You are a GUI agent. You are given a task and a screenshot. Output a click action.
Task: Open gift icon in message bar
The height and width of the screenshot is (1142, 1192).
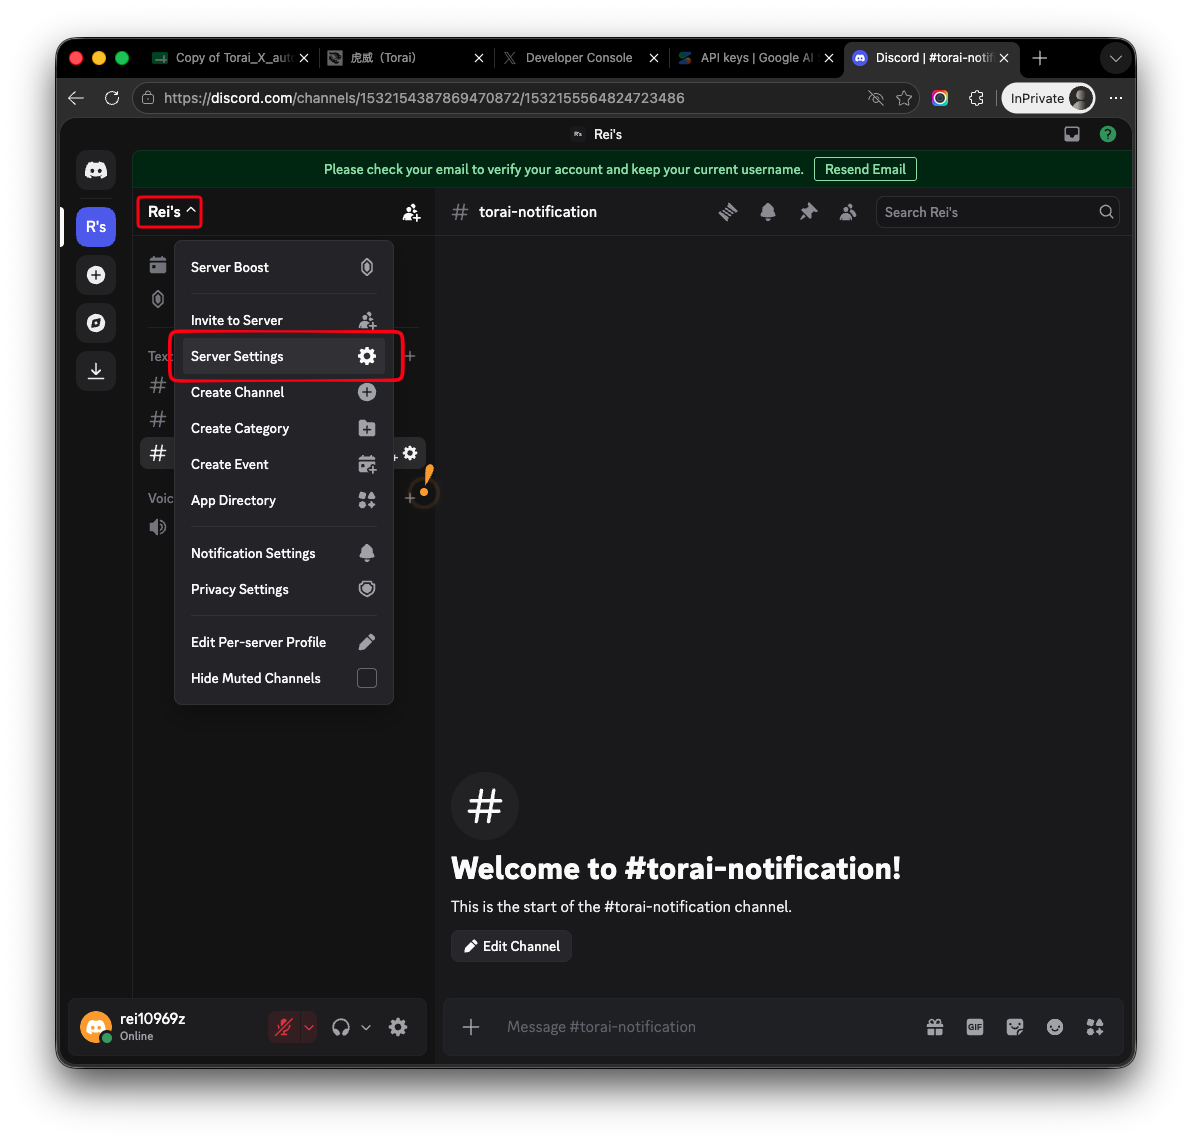pos(935,1027)
